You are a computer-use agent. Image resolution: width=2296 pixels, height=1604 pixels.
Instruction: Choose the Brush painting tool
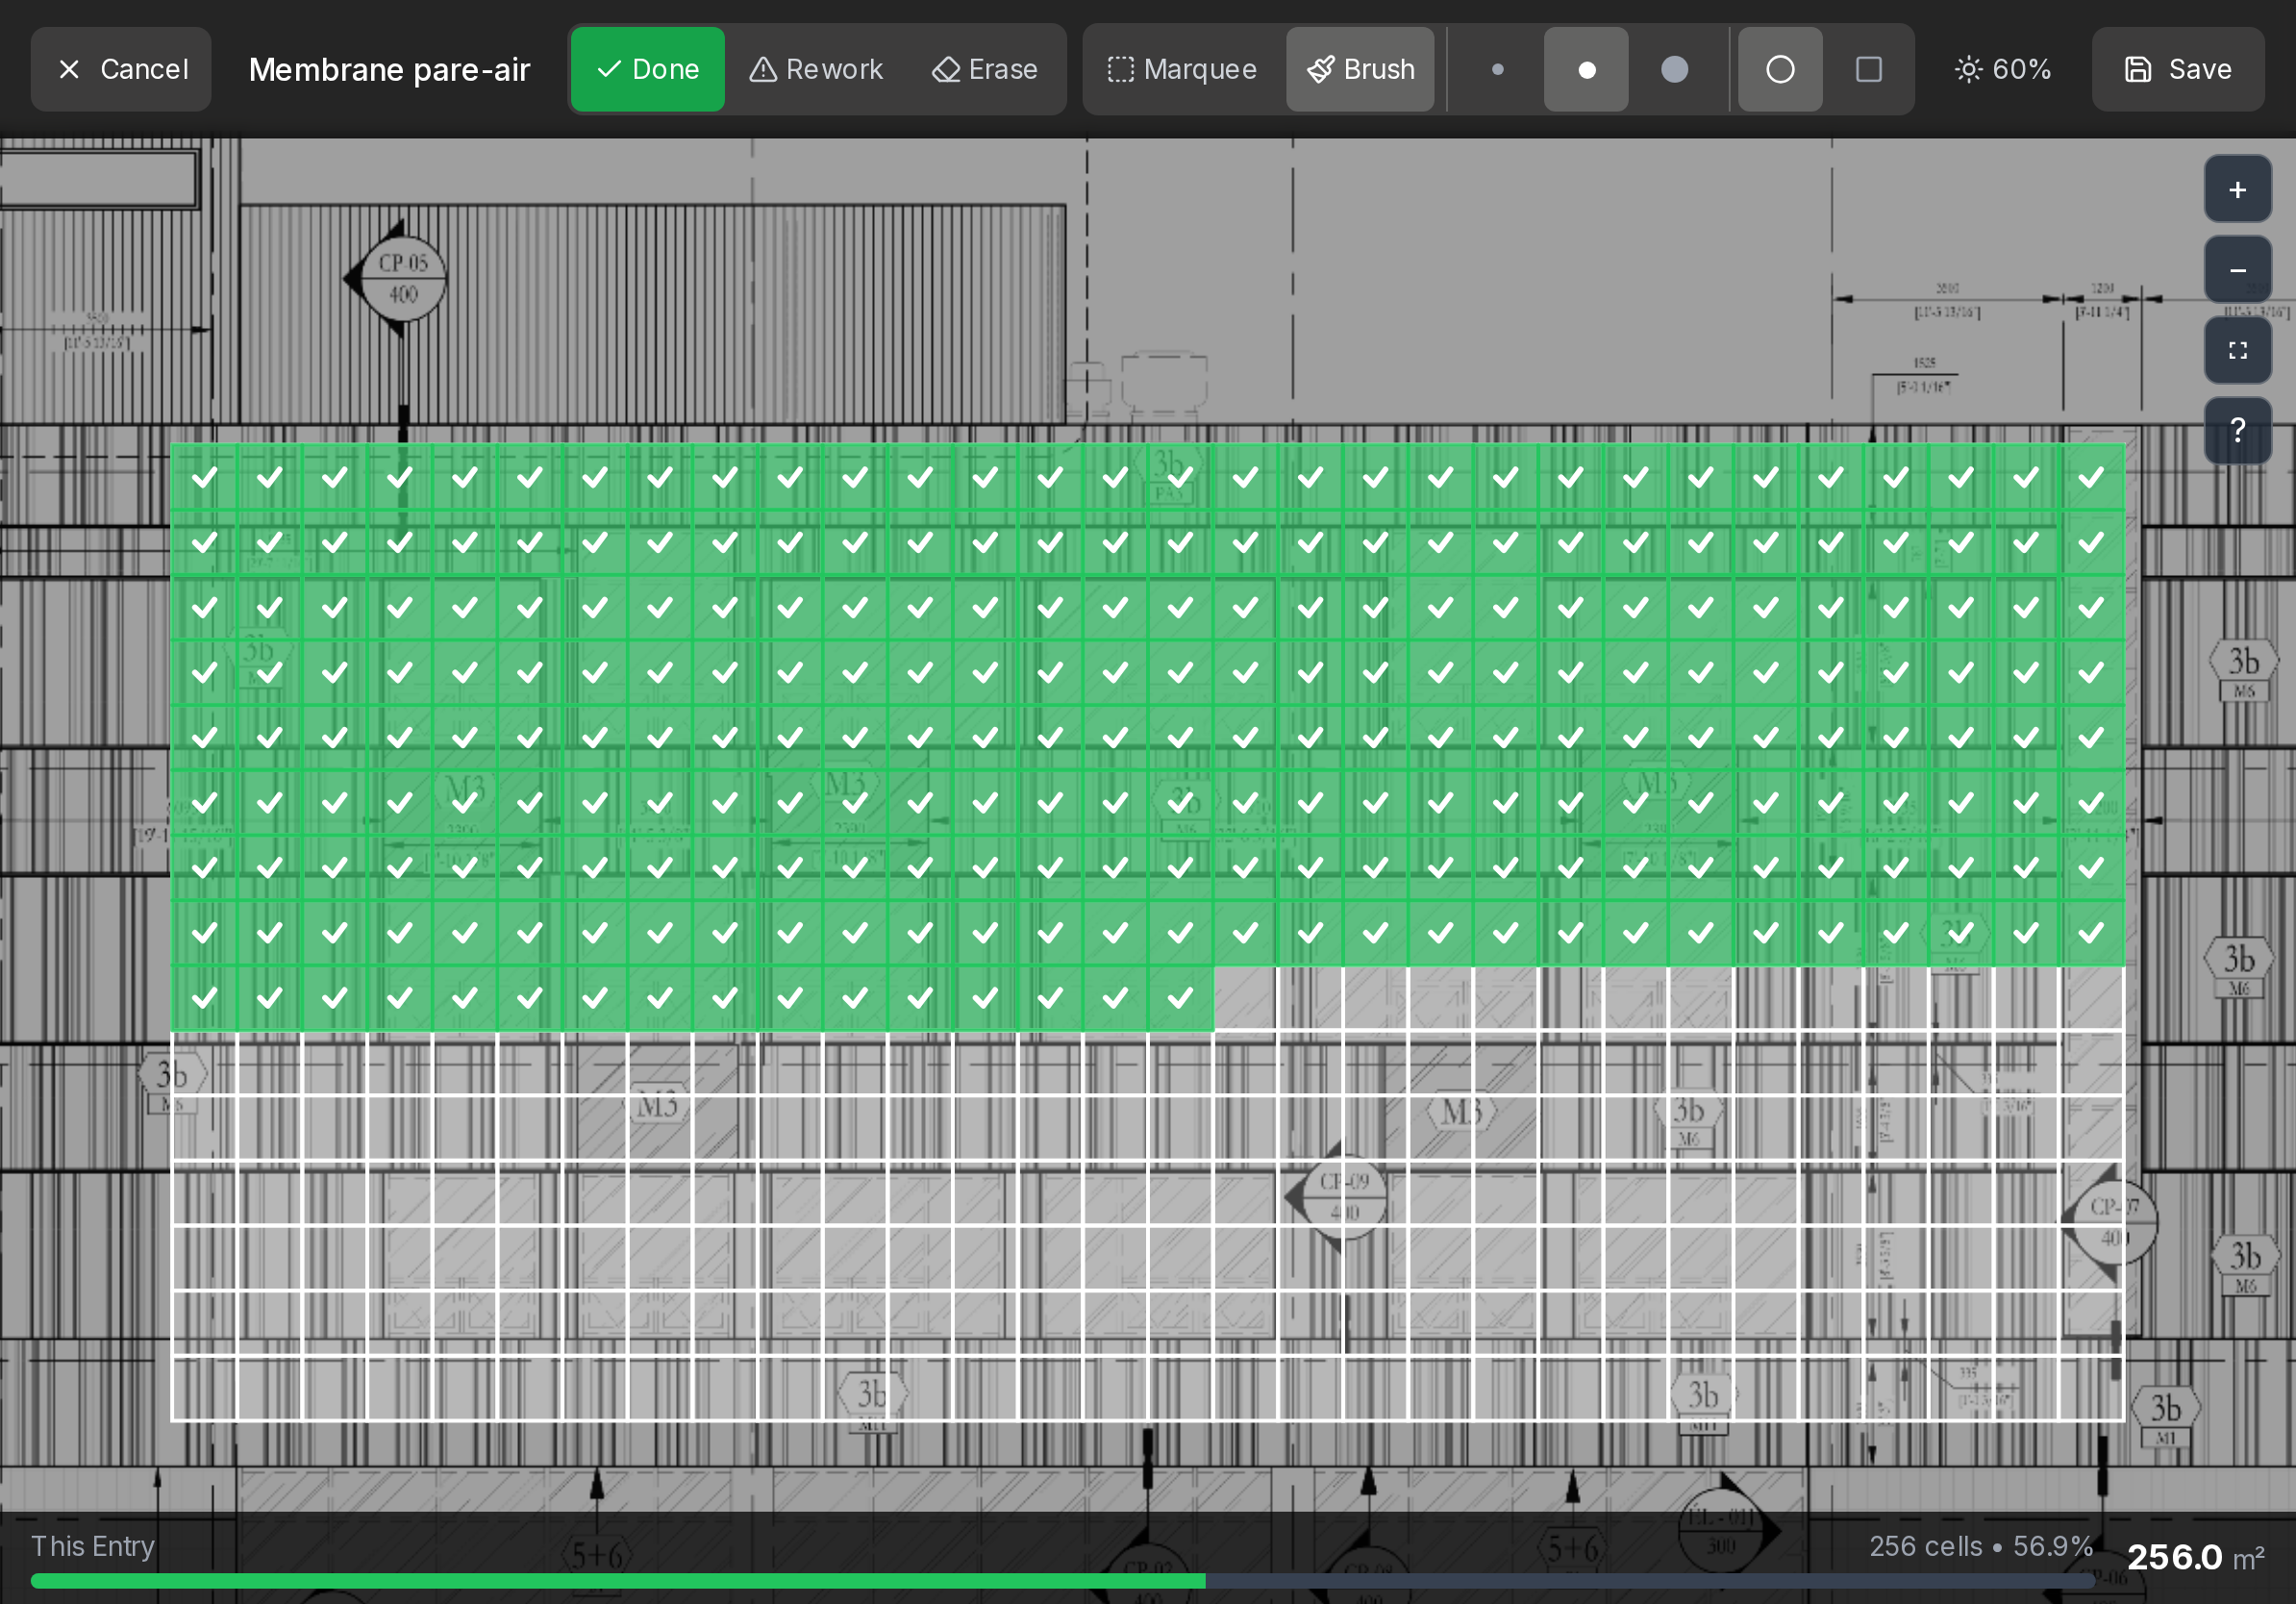pyautogui.click(x=1360, y=69)
